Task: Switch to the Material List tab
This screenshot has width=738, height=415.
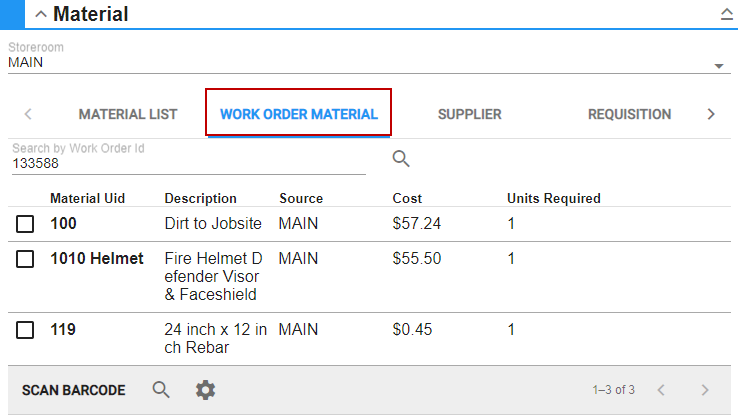Action: tap(128, 114)
